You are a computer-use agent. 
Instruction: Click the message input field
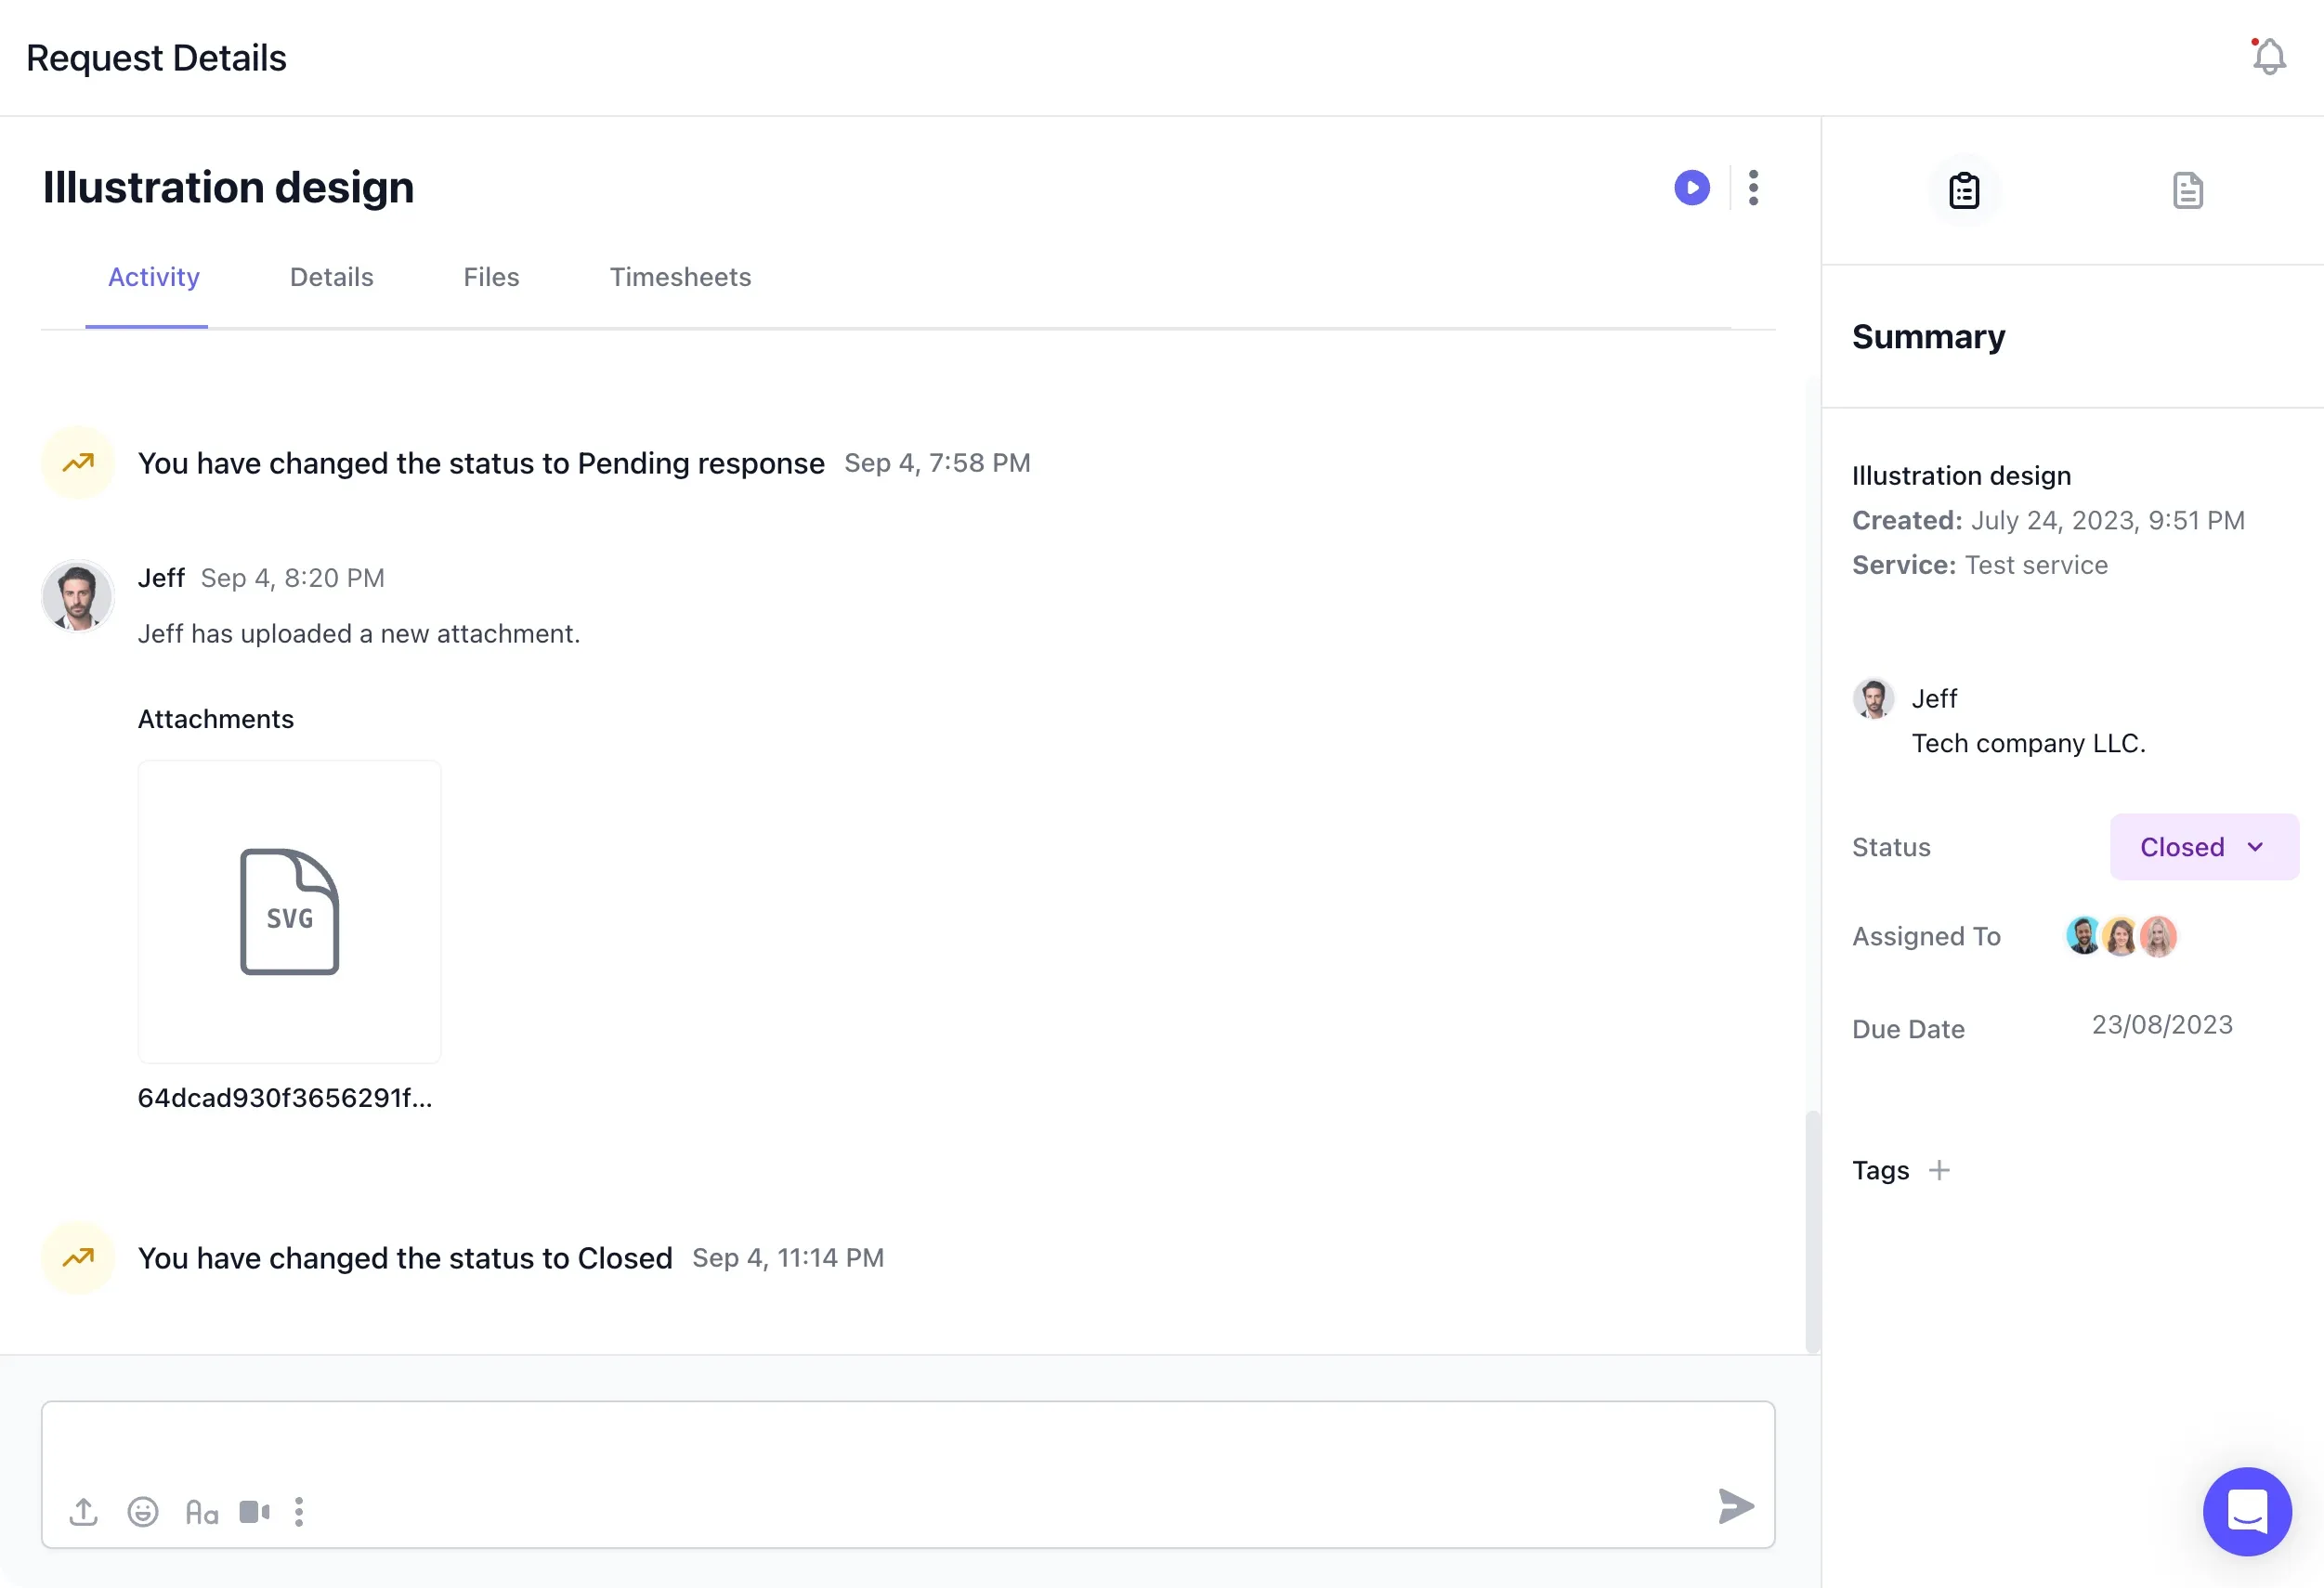click(907, 1445)
